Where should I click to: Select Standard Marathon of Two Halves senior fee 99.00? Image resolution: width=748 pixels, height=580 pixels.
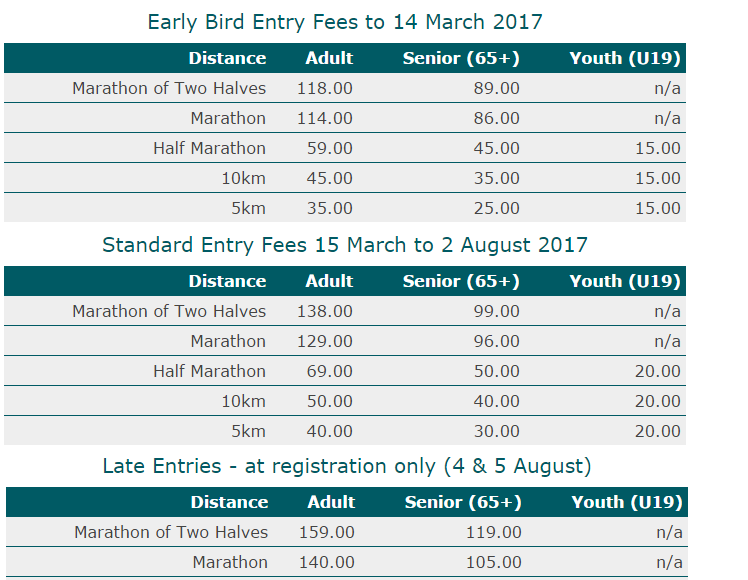(497, 311)
